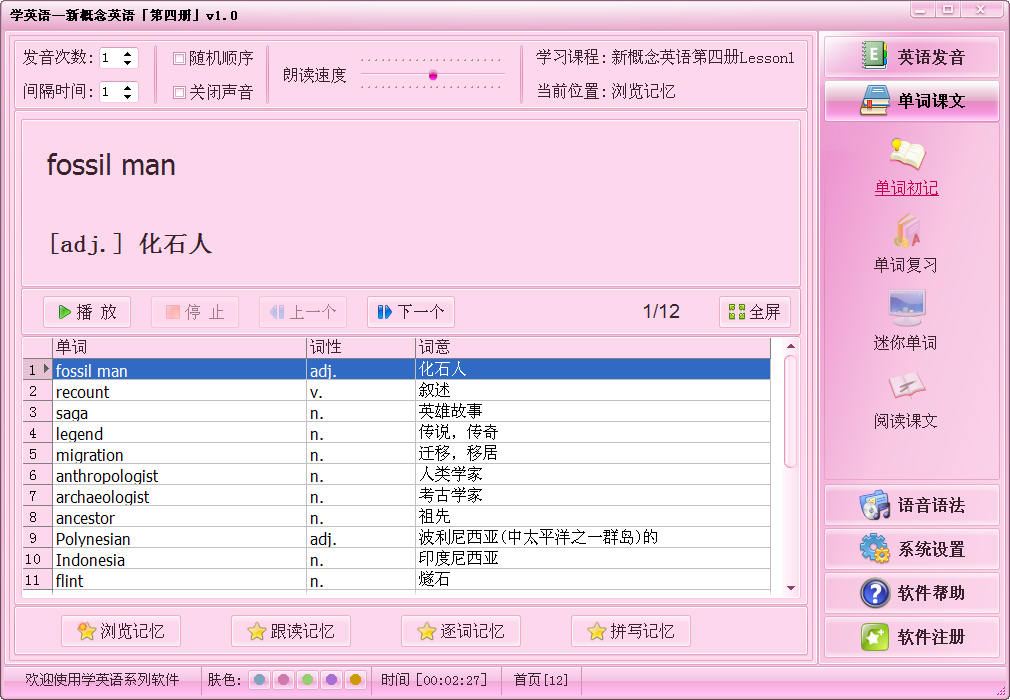Open 软件帮助 help section
The width and height of the screenshot is (1010, 700).
point(911,592)
